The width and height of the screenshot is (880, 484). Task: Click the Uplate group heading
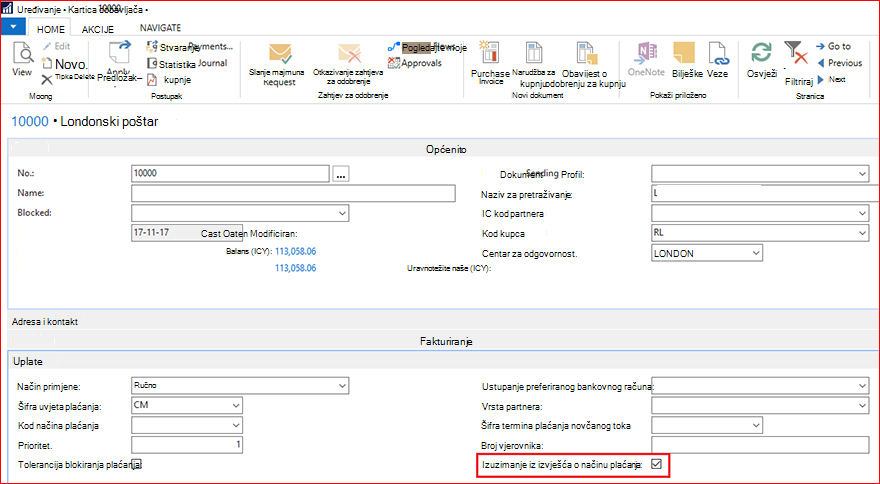[x=28, y=362]
